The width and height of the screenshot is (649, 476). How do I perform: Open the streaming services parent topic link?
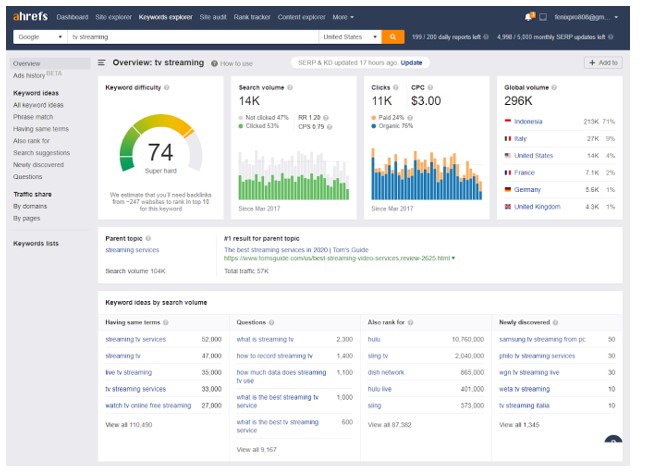(132, 250)
